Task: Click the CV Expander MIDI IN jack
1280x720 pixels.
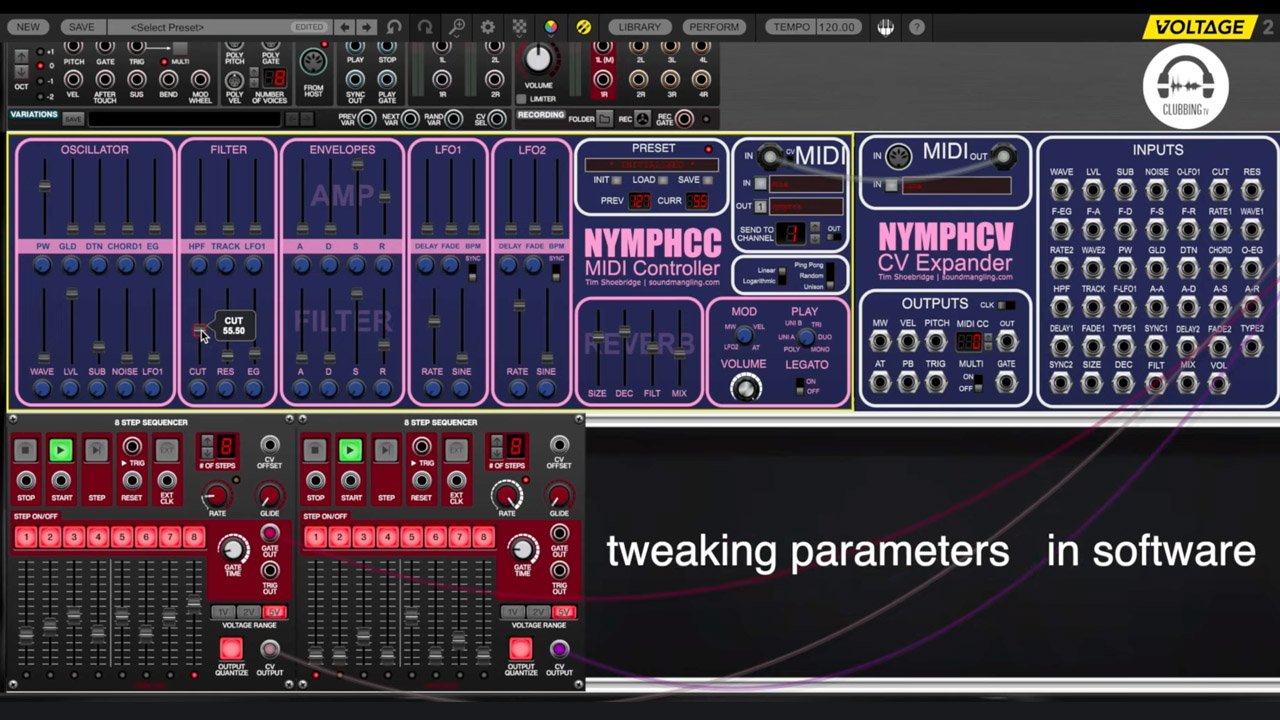Action: tap(898, 157)
